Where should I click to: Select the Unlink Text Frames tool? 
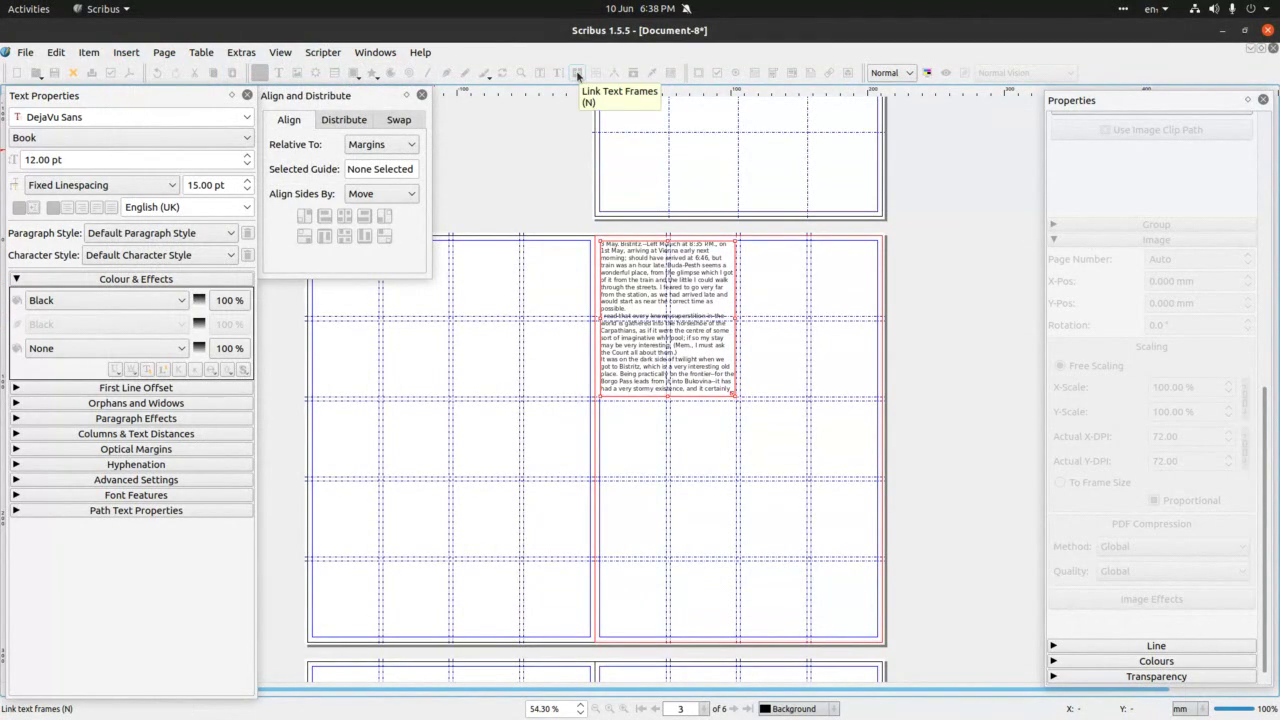point(596,73)
